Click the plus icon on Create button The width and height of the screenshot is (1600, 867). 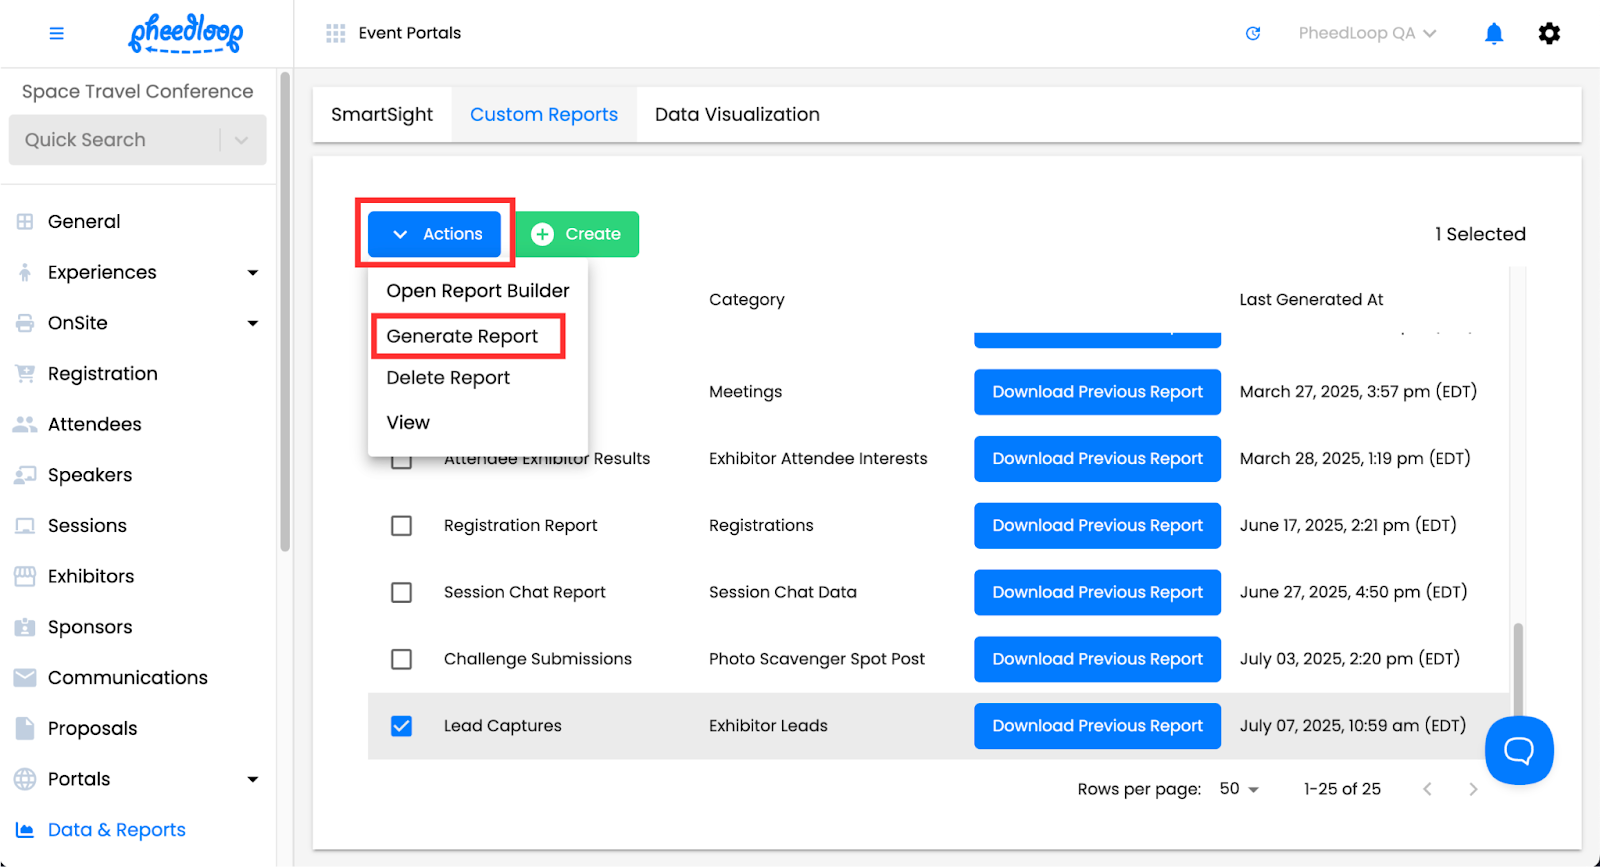(542, 234)
